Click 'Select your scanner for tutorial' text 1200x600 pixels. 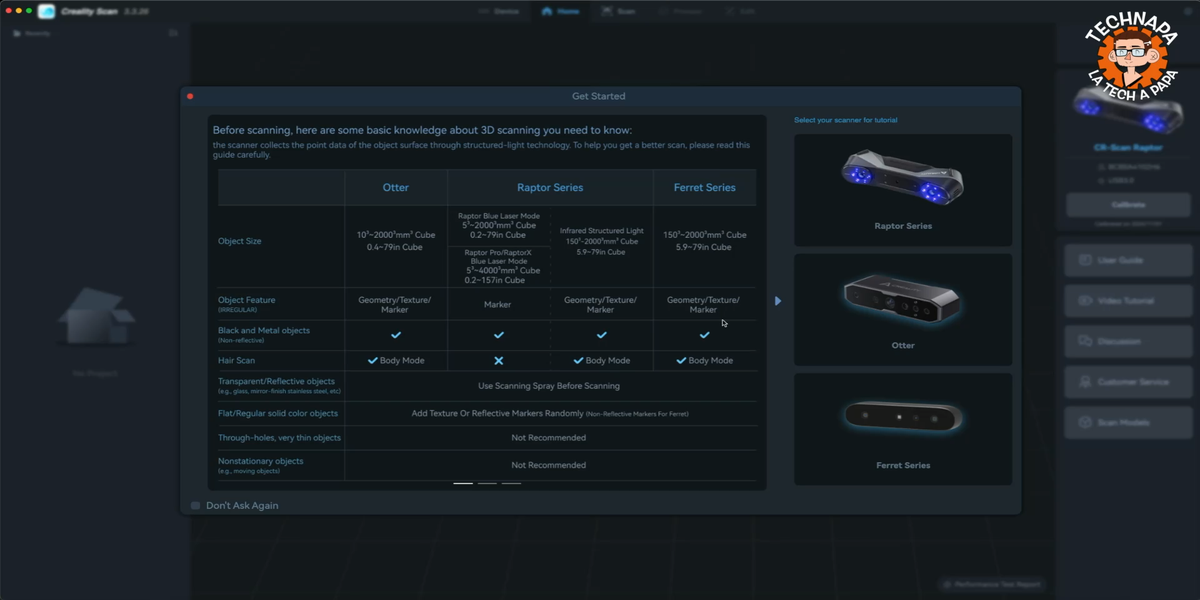845,120
